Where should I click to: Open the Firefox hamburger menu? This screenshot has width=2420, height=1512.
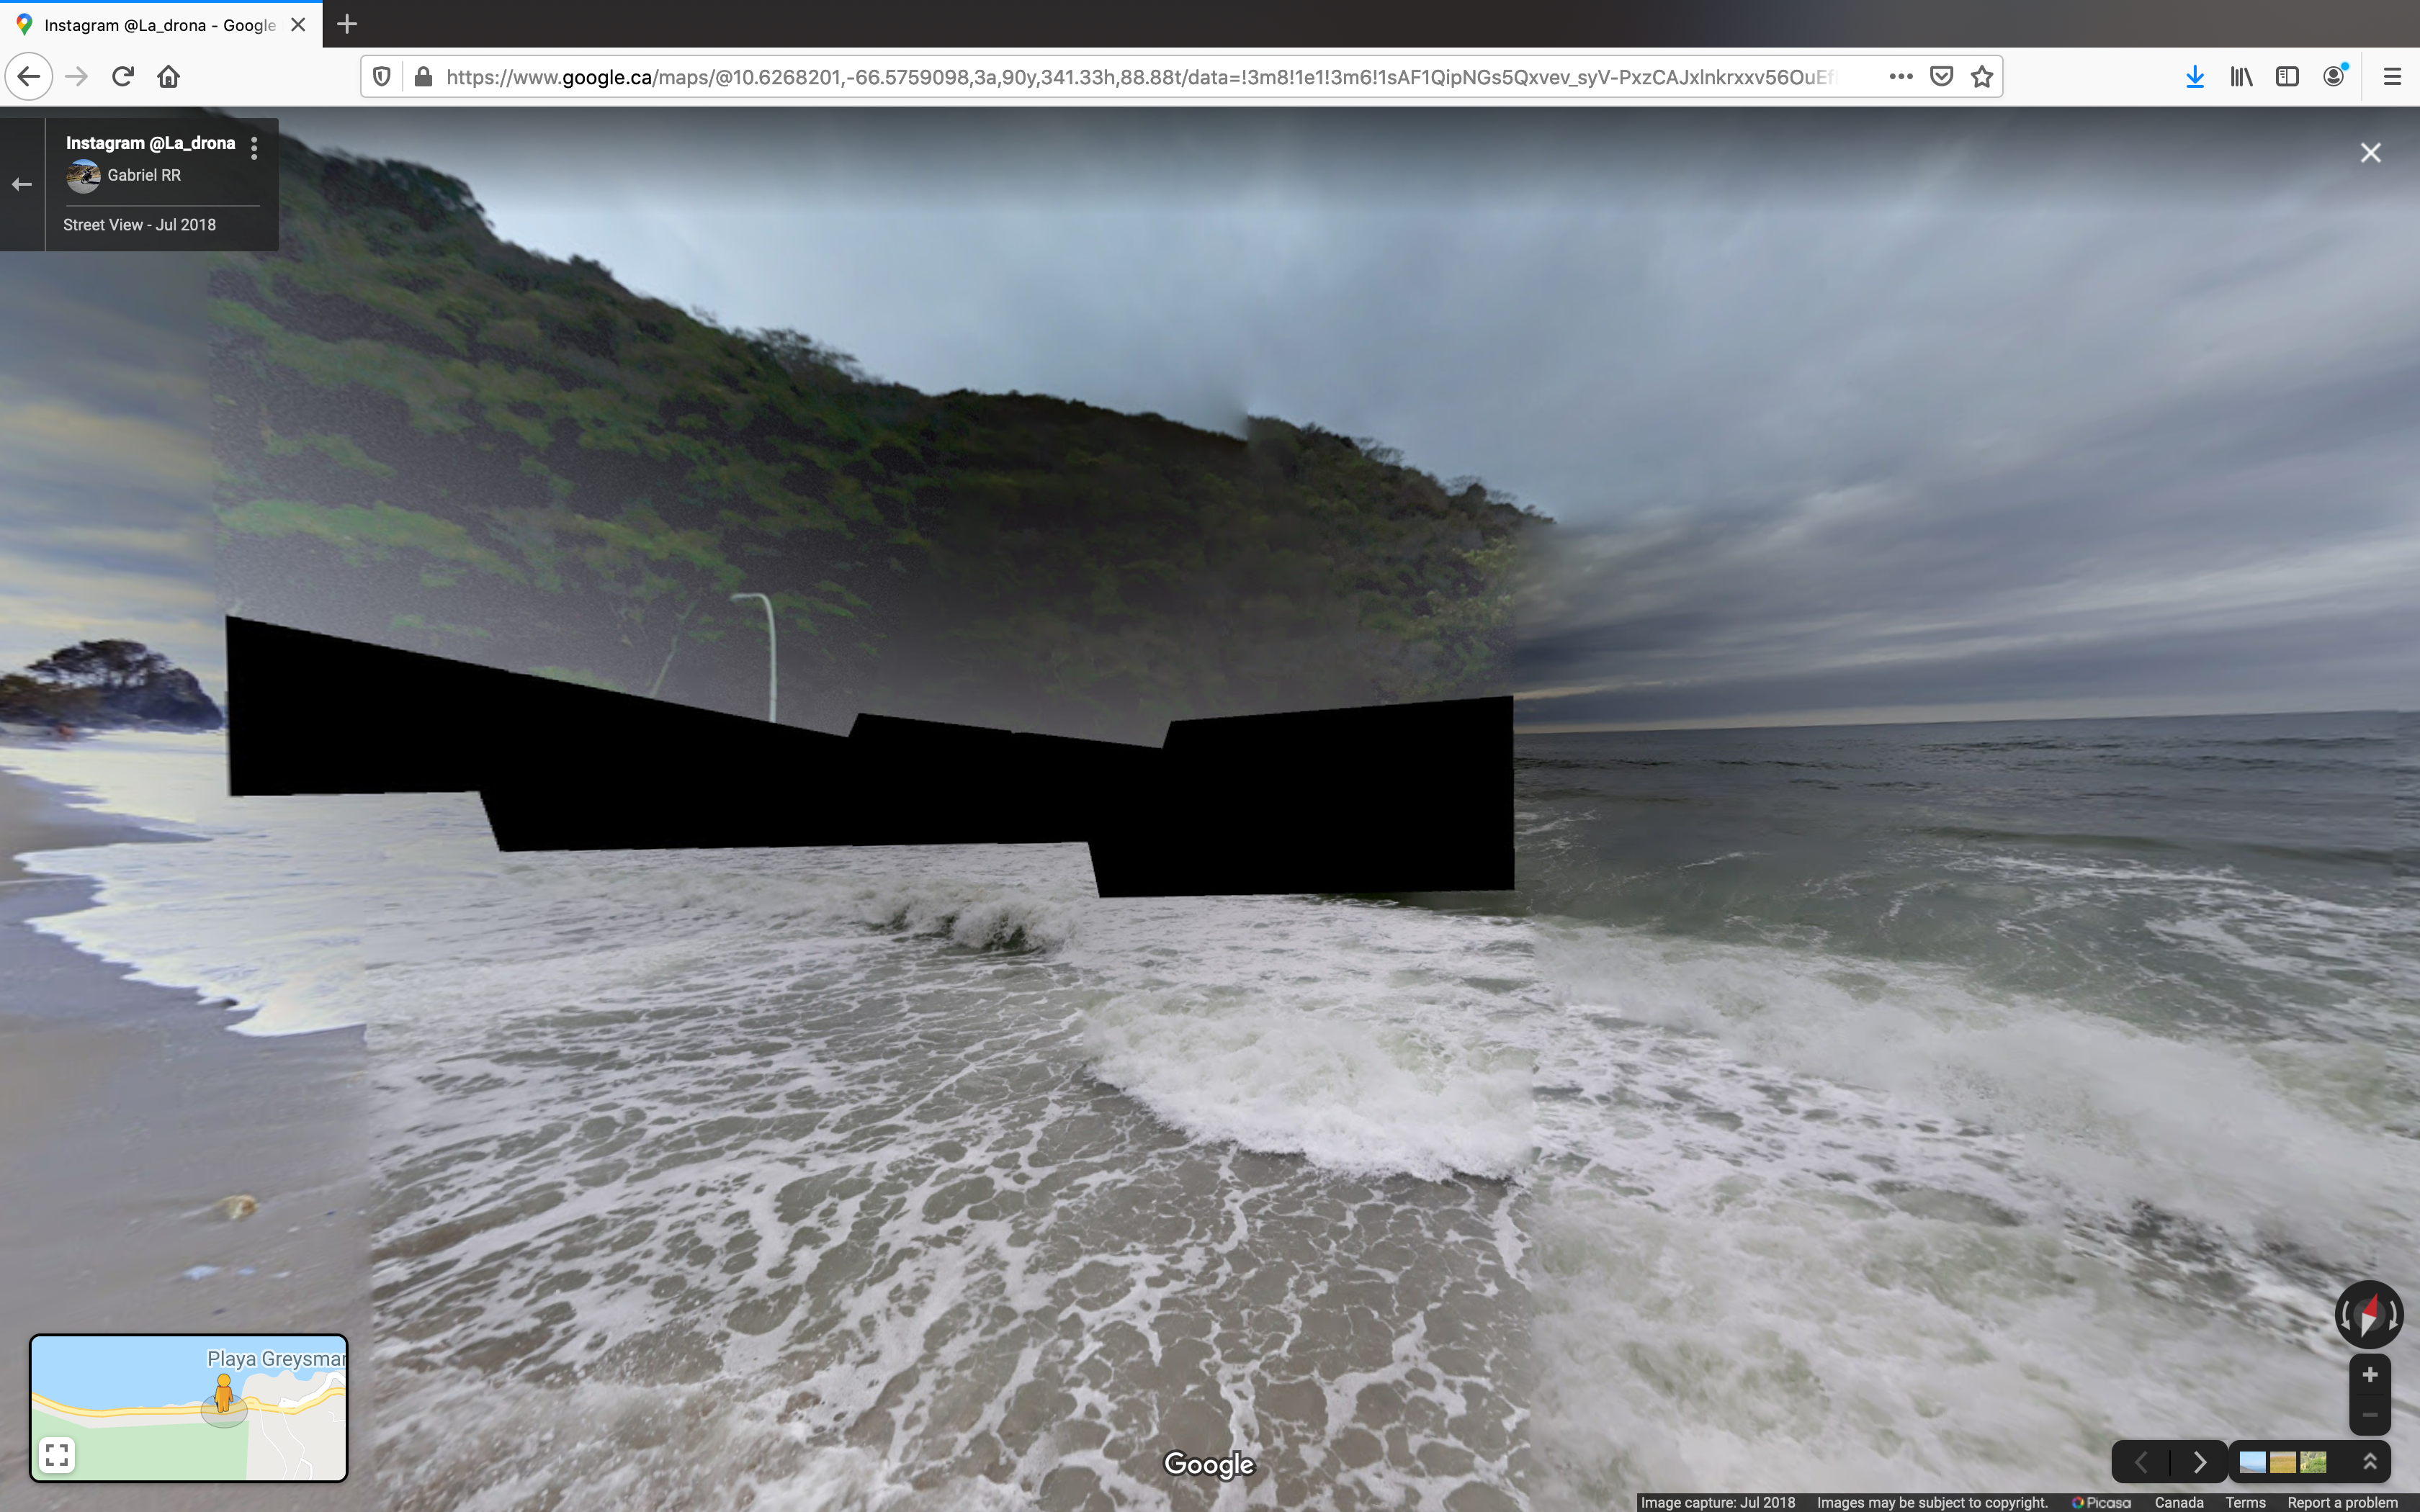[x=2392, y=77]
